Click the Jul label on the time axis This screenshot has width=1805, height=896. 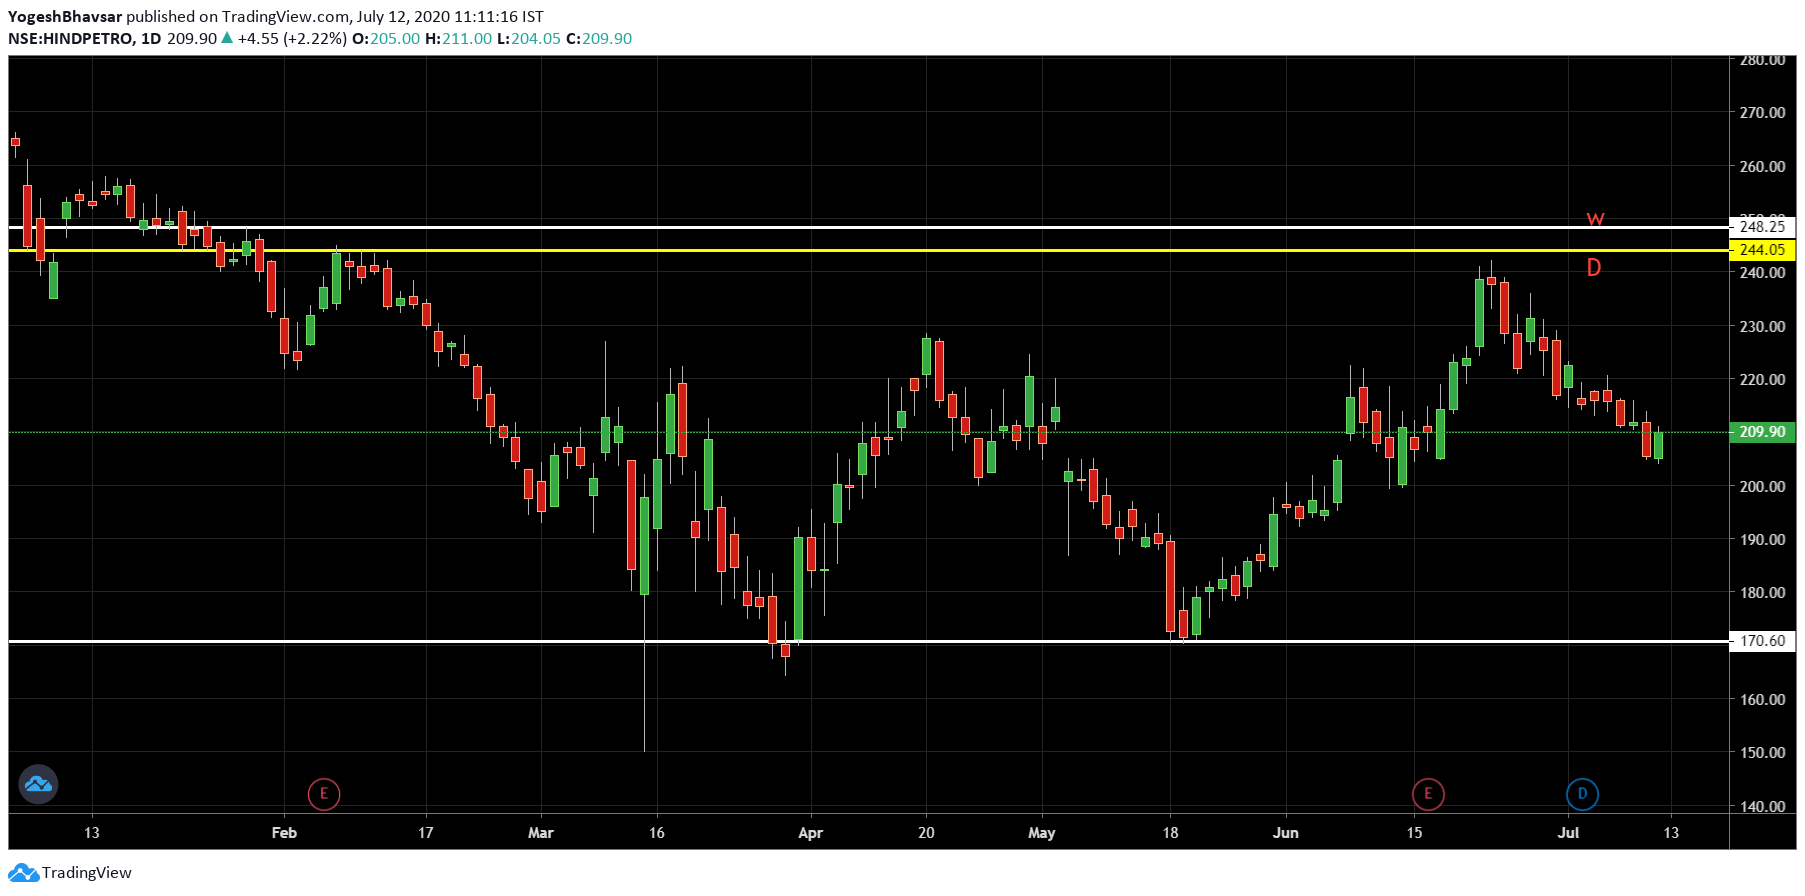(x=1568, y=832)
